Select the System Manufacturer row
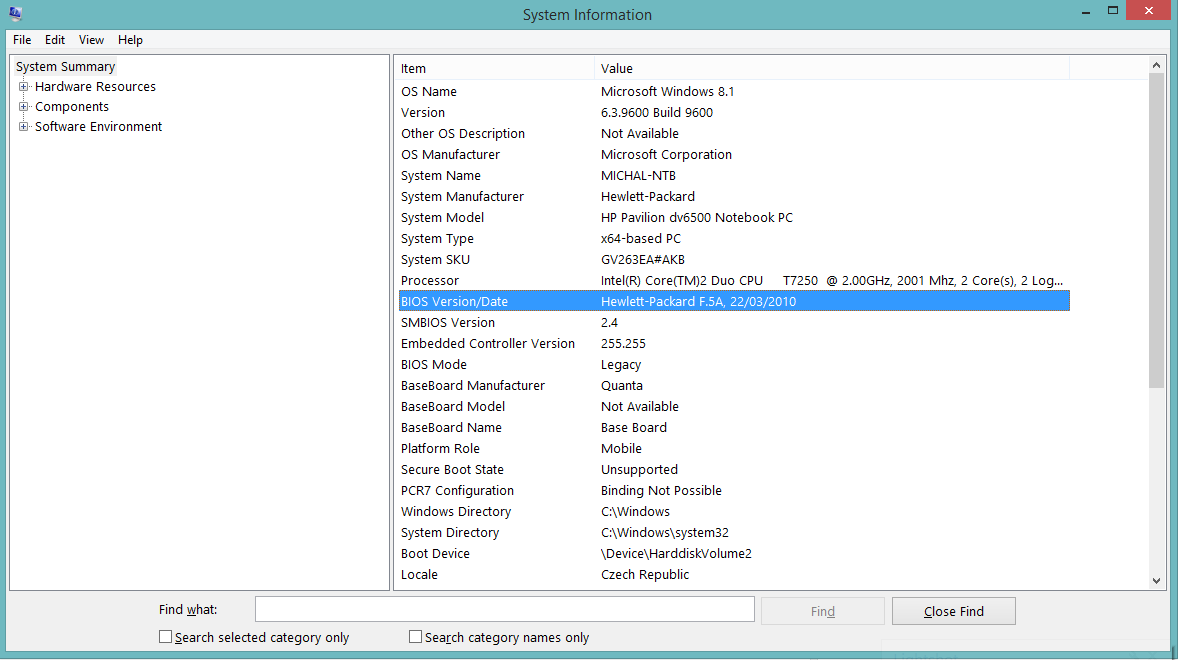This screenshot has height=660, width=1178. [734, 197]
